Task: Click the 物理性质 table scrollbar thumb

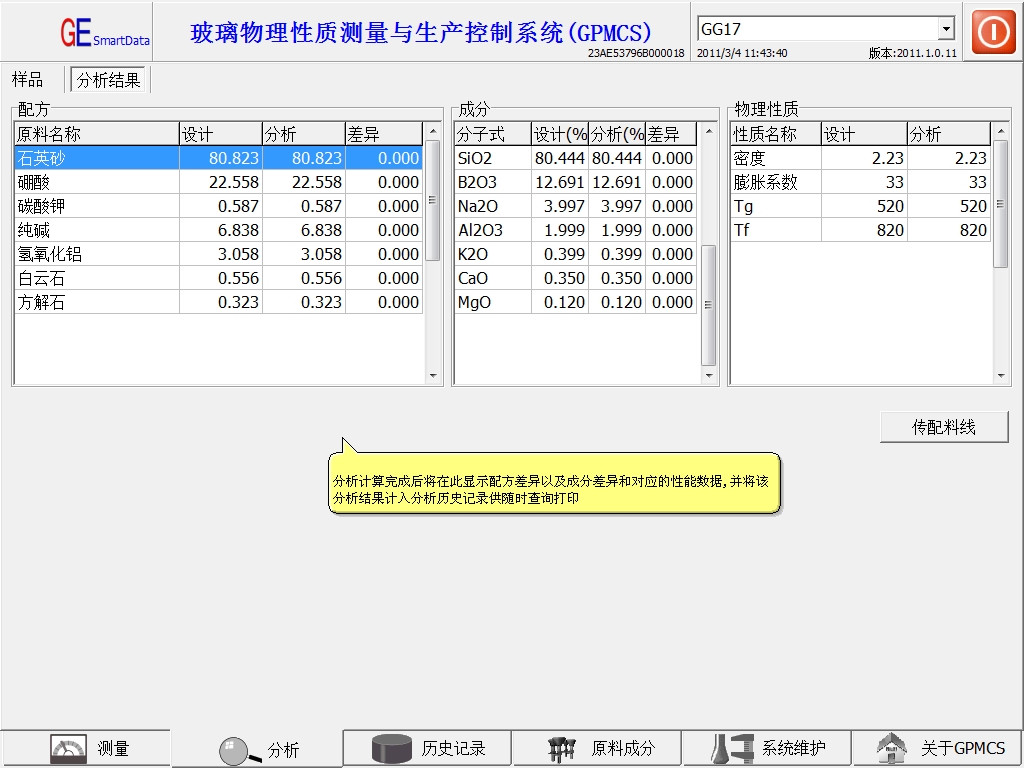Action: click(x=1000, y=204)
